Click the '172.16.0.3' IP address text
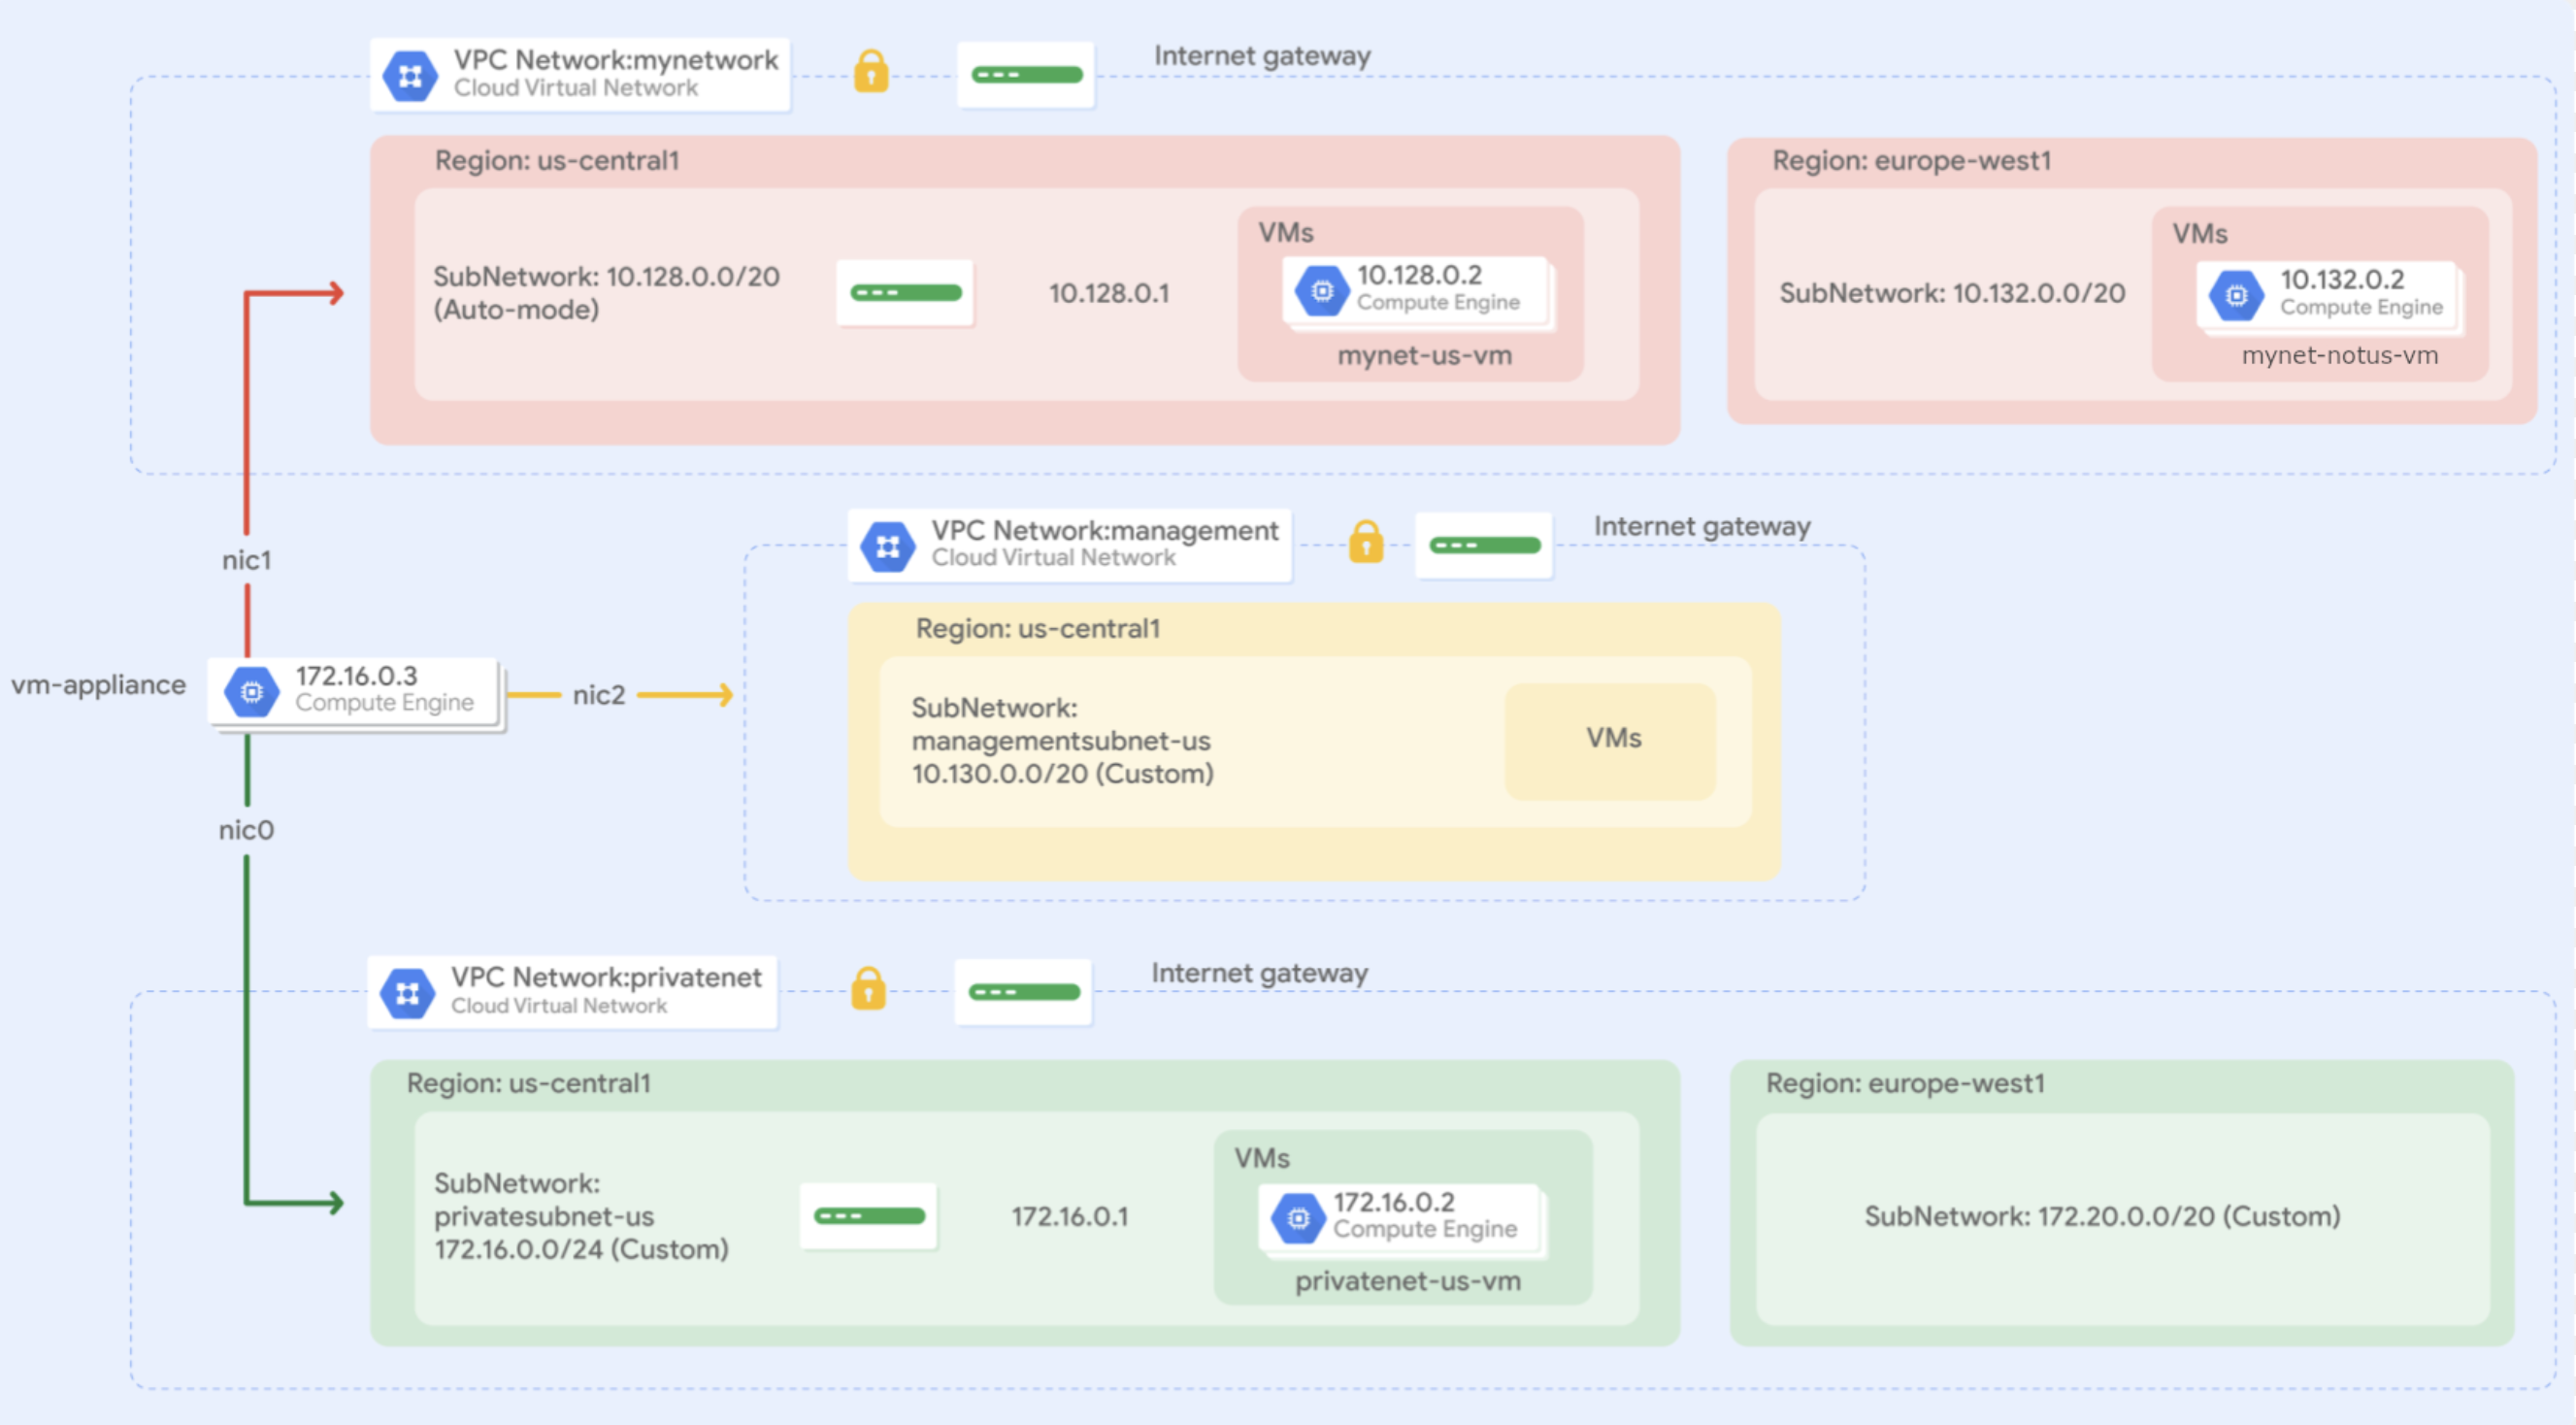Image resolution: width=2576 pixels, height=1425 pixels. pos(356,676)
